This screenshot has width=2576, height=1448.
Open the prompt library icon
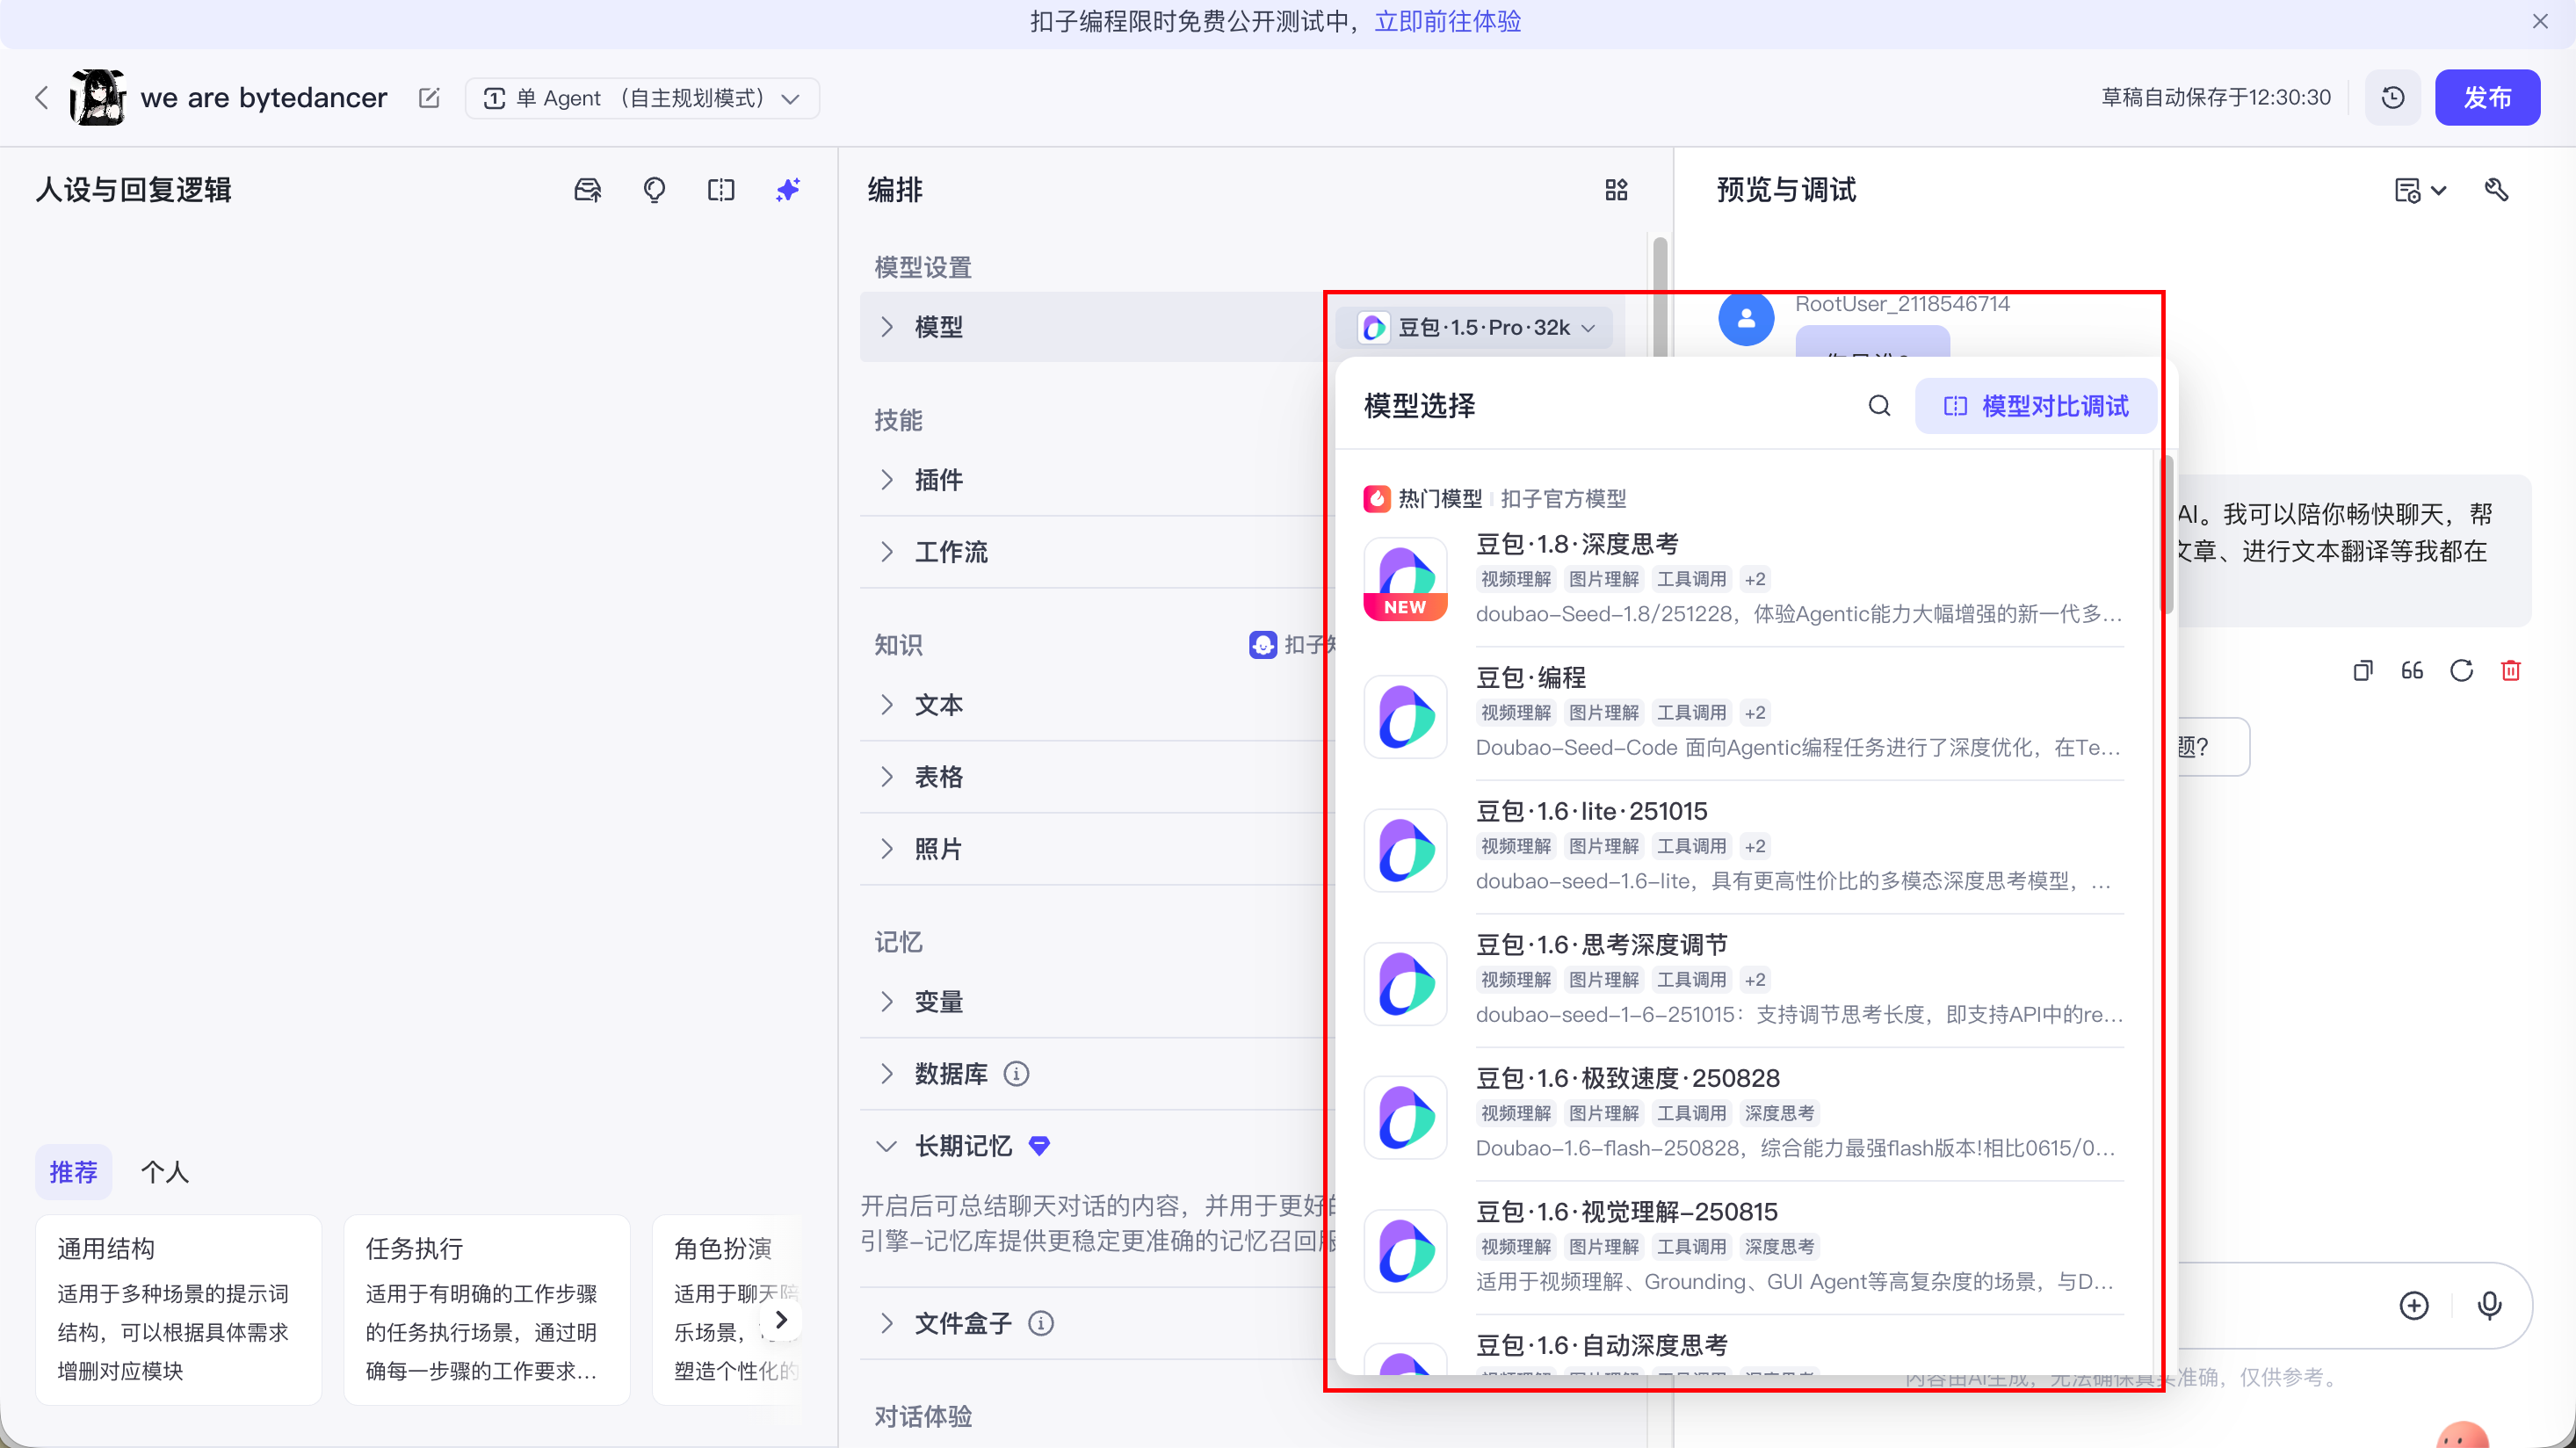click(587, 190)
